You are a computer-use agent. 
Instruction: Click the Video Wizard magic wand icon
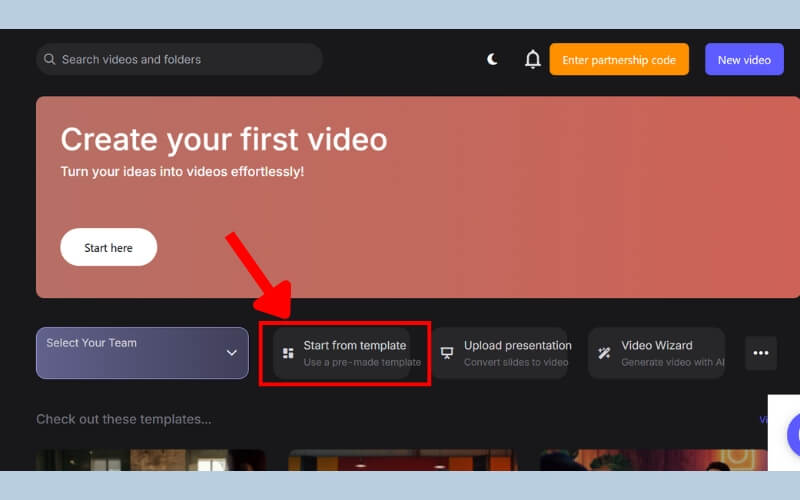click(x=604, y=353)
